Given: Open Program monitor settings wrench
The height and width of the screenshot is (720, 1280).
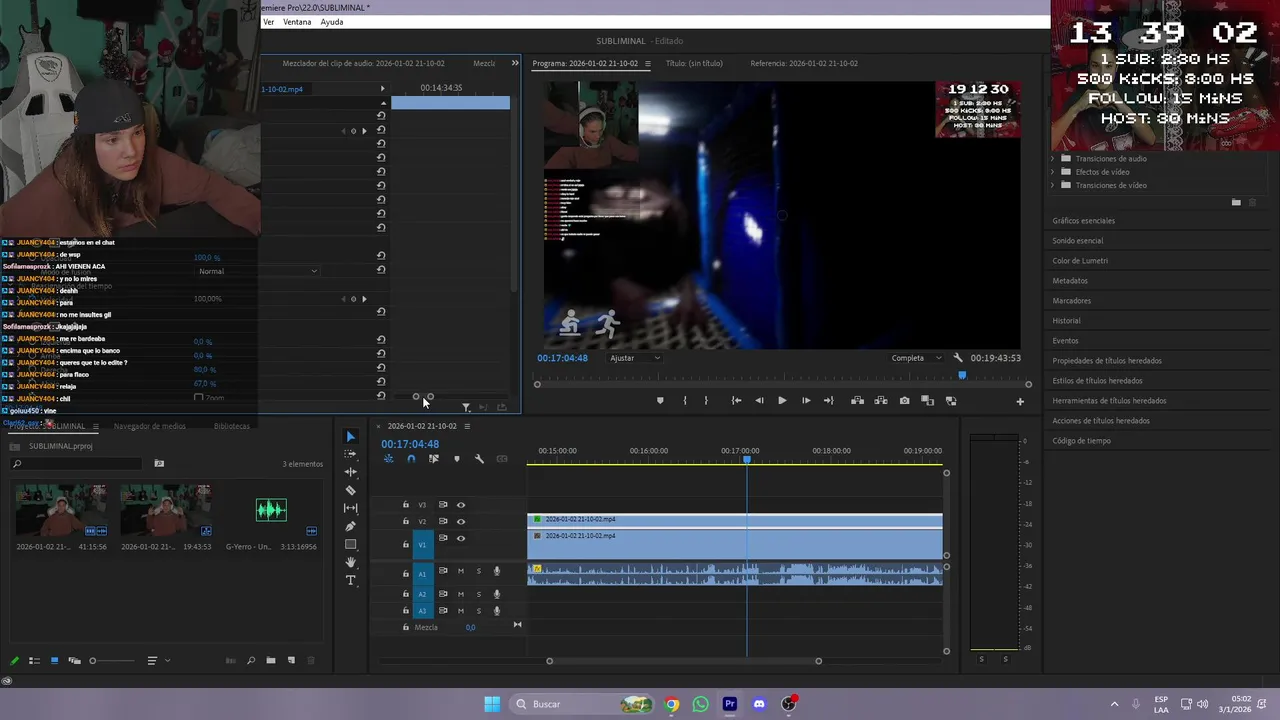Looking at the screenshot, I should (958, 358).
